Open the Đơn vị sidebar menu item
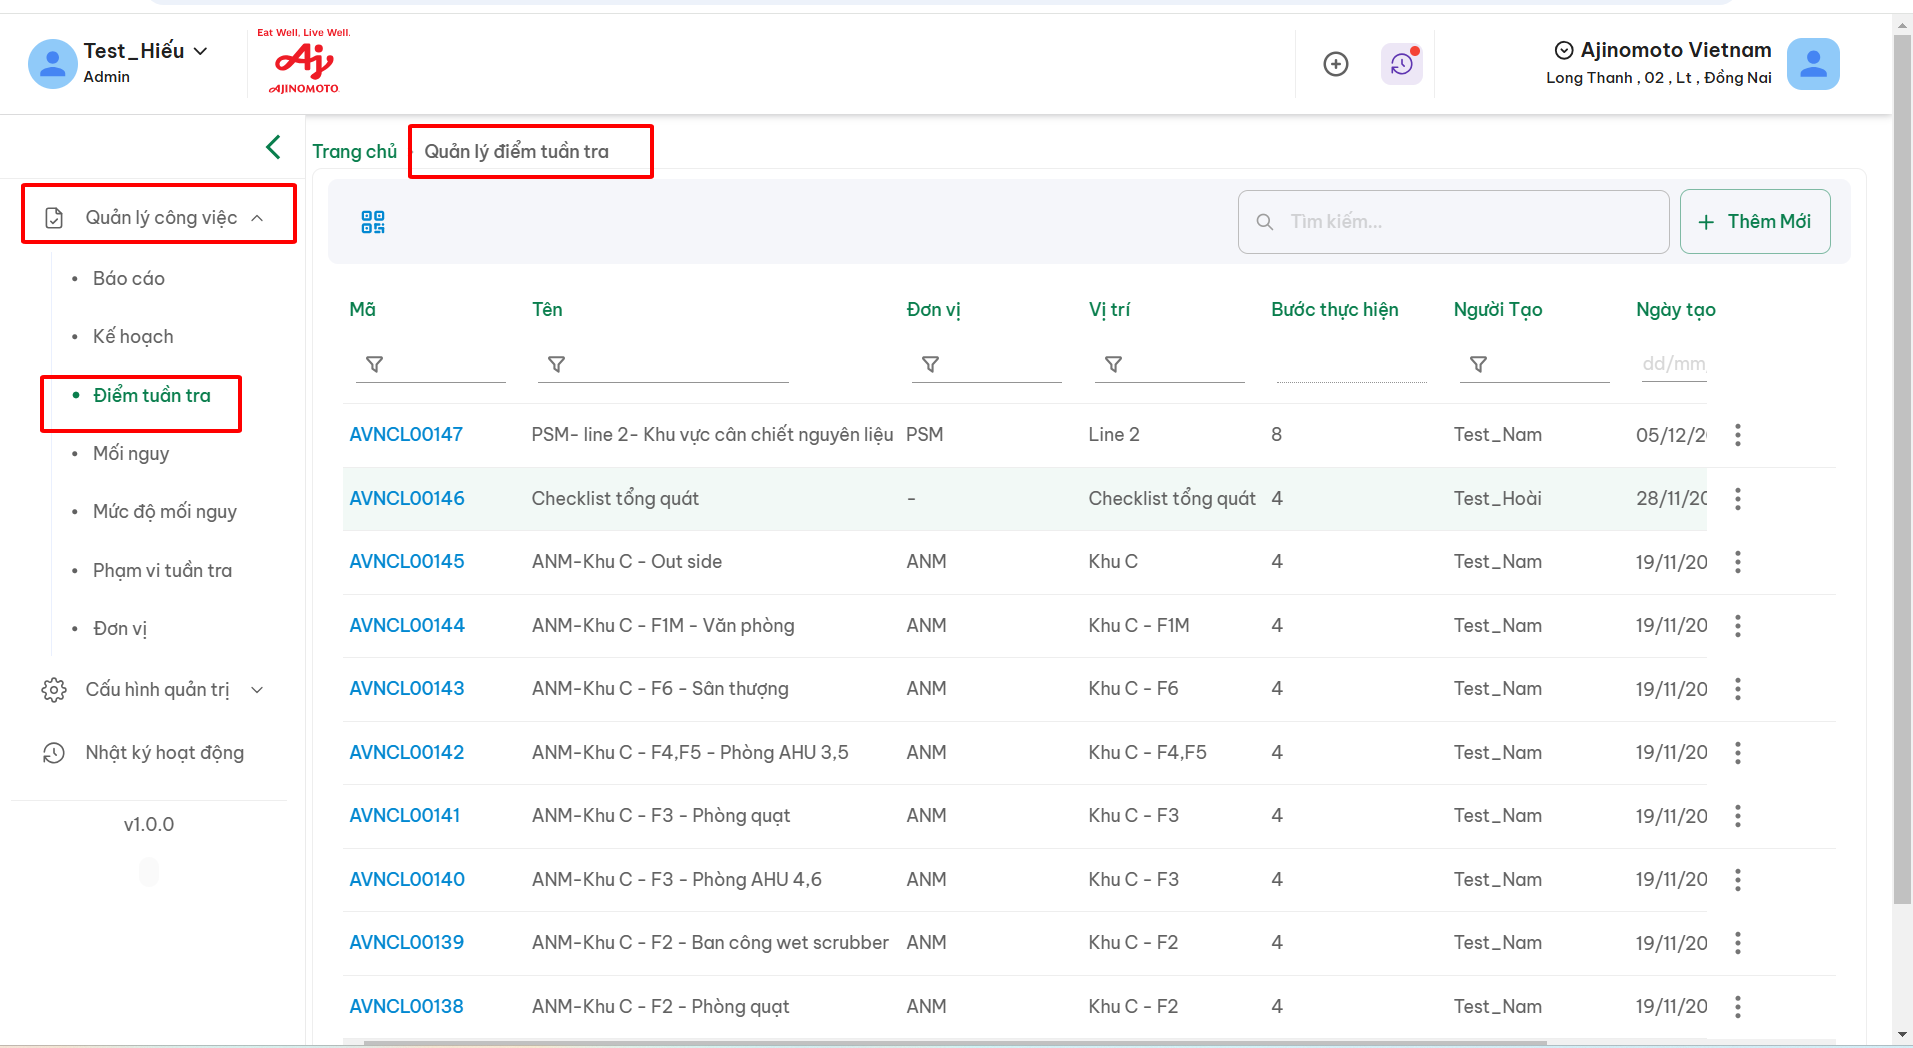Viewport: 1913px width, 1048px height. coord(120,629)
